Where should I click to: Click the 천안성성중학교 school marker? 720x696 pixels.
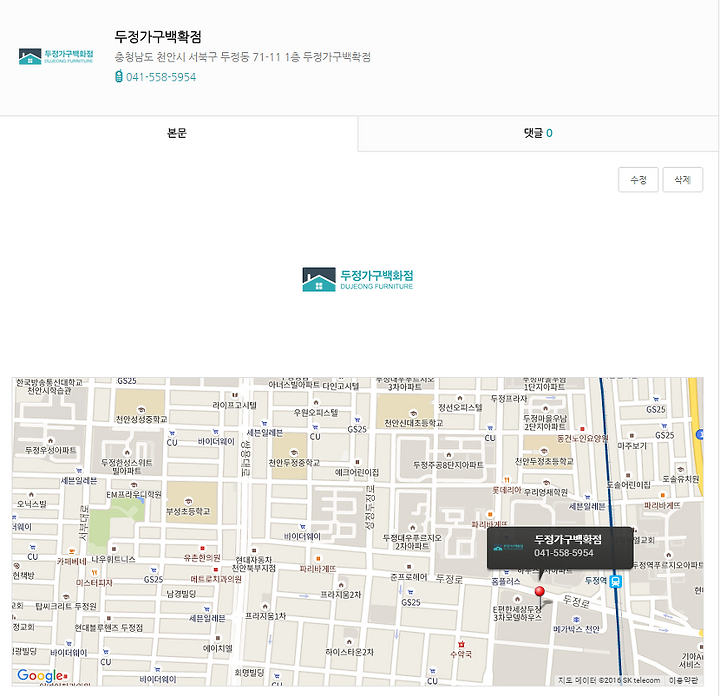[141, 410]
